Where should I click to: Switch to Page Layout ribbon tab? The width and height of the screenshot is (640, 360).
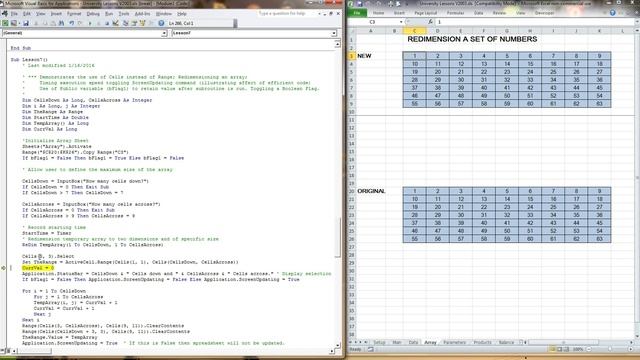[x=425, y=13]
